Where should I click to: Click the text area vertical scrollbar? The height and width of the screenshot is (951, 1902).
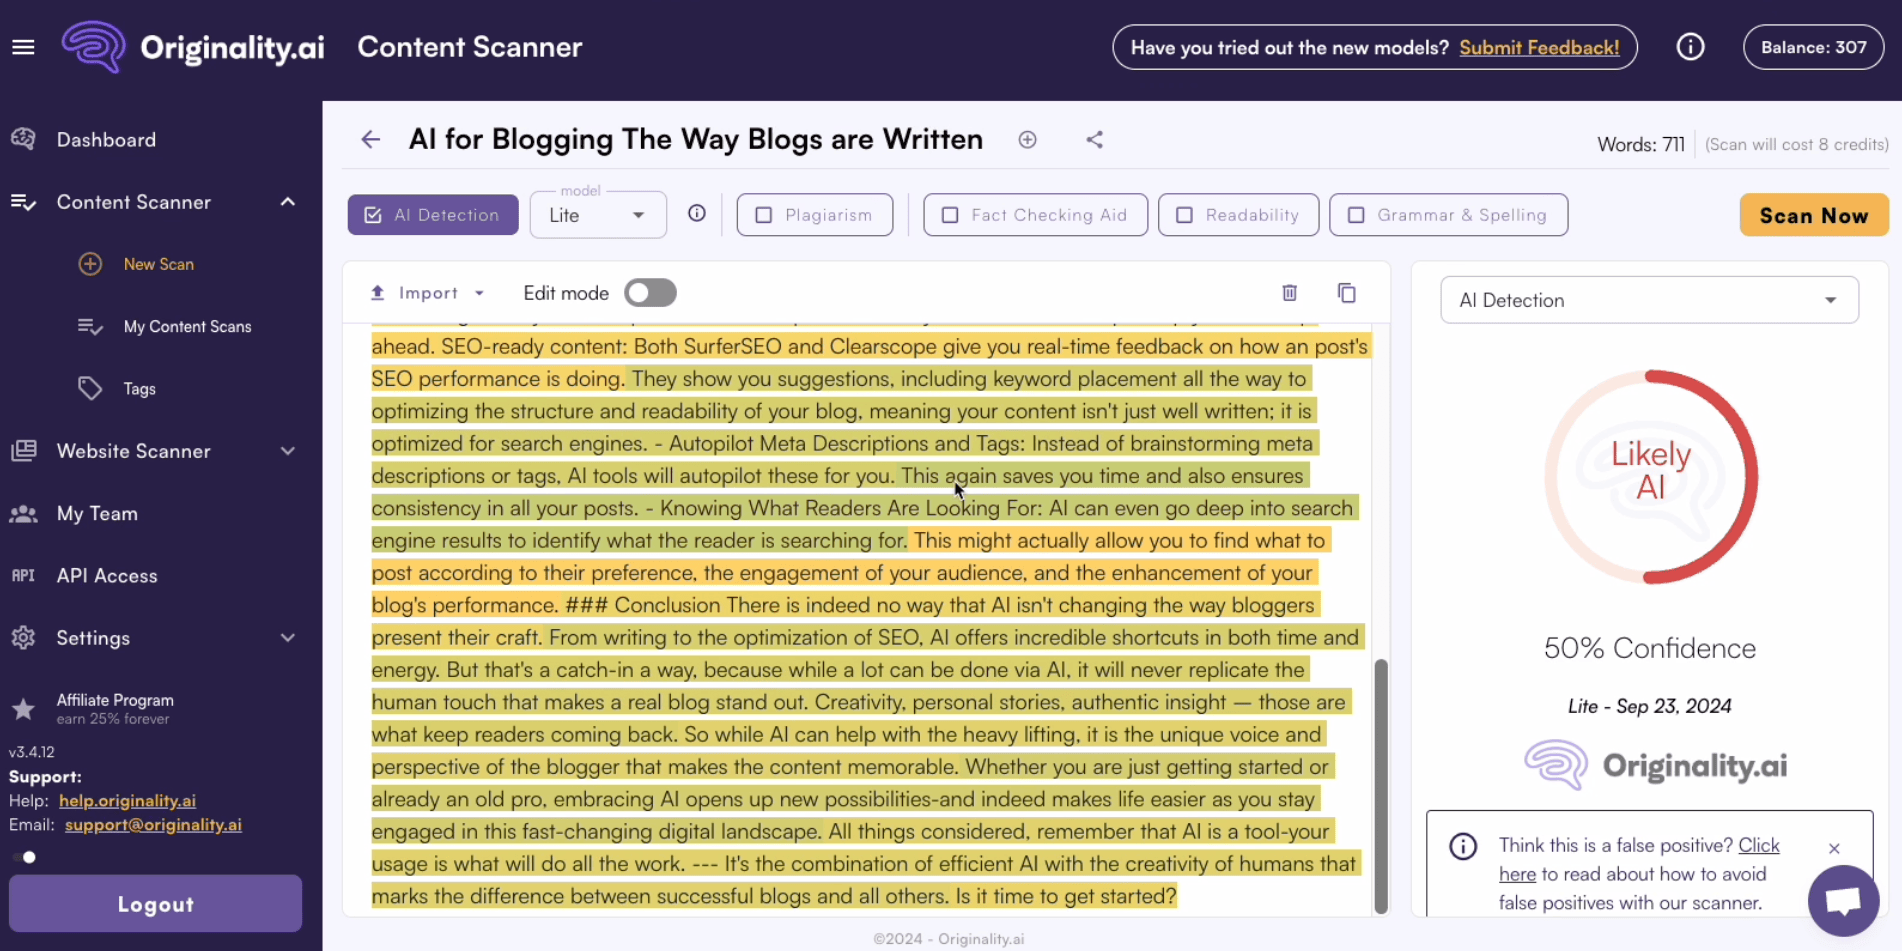1381,785
